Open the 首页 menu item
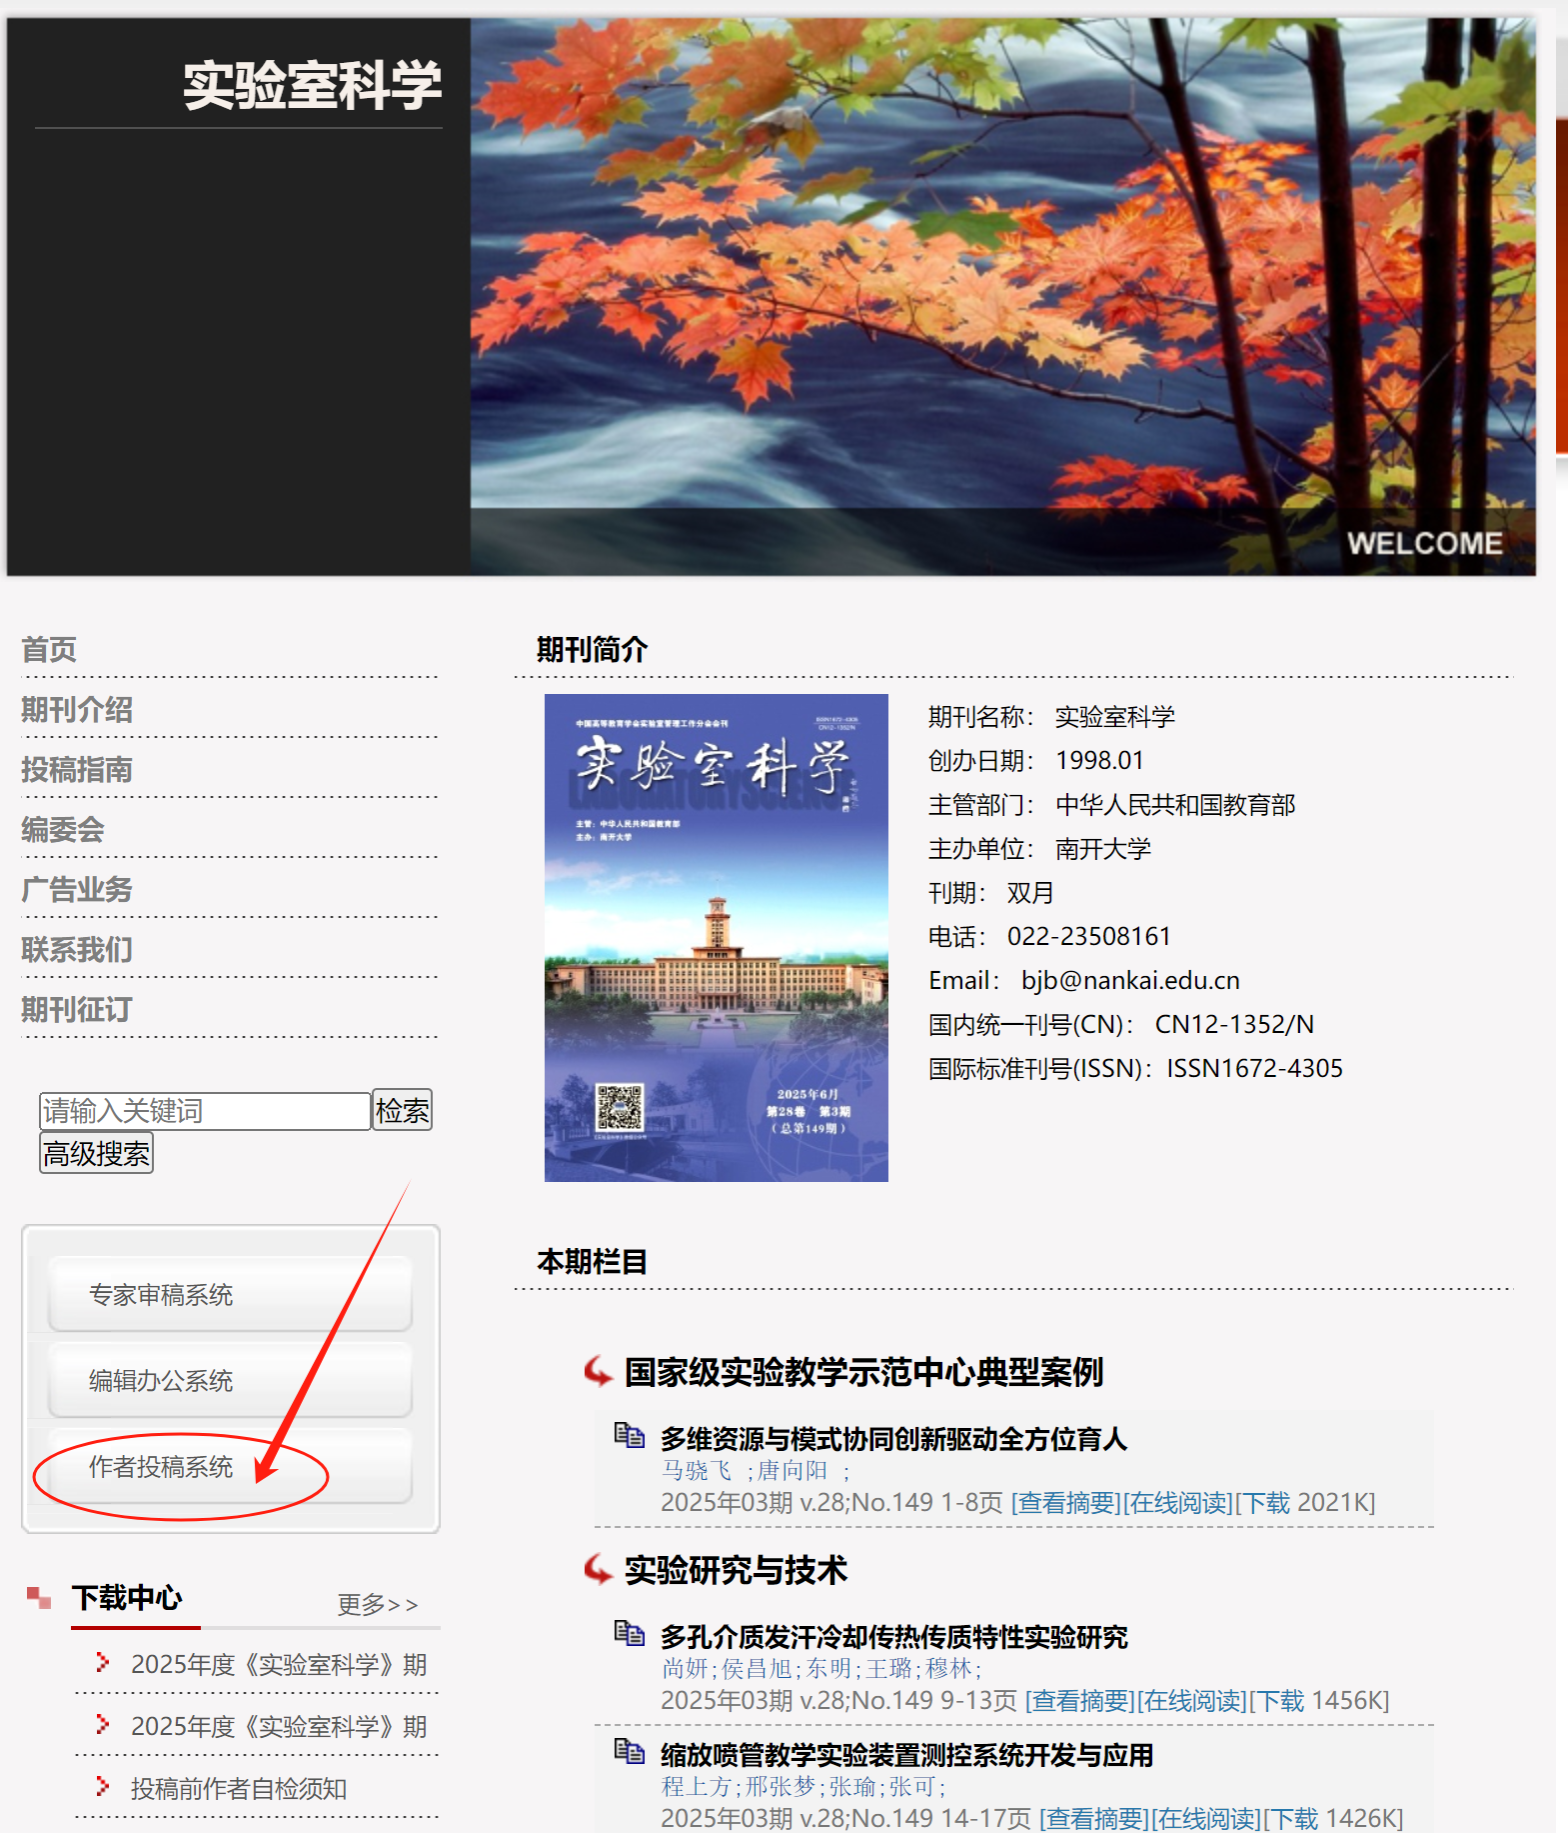1568x1833 pixels. (49, 650)
